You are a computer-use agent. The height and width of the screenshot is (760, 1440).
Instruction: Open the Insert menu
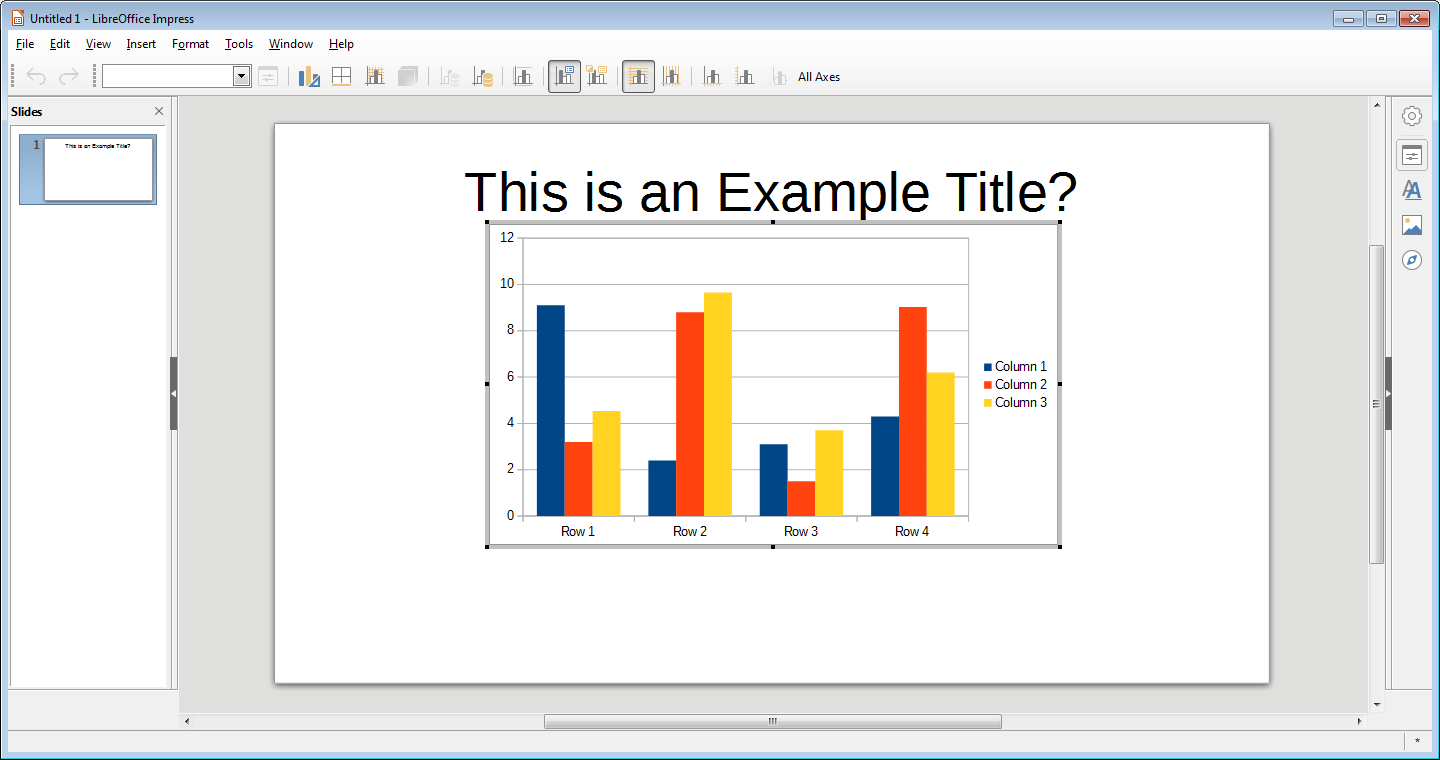(x=141, y=44)
